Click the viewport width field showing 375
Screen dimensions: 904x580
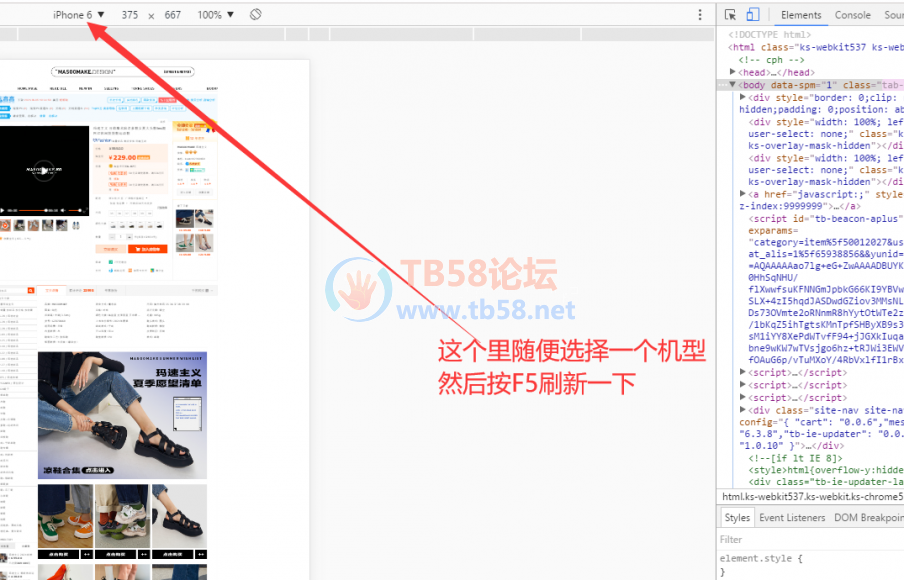(130, 15)
